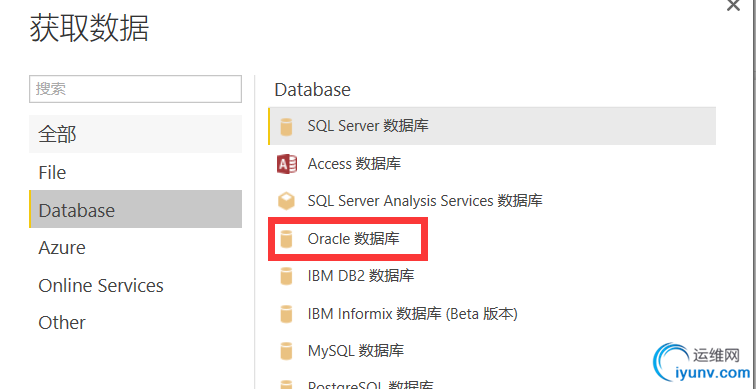
Task: Click the red Access database icon
Action: [286, 164]
